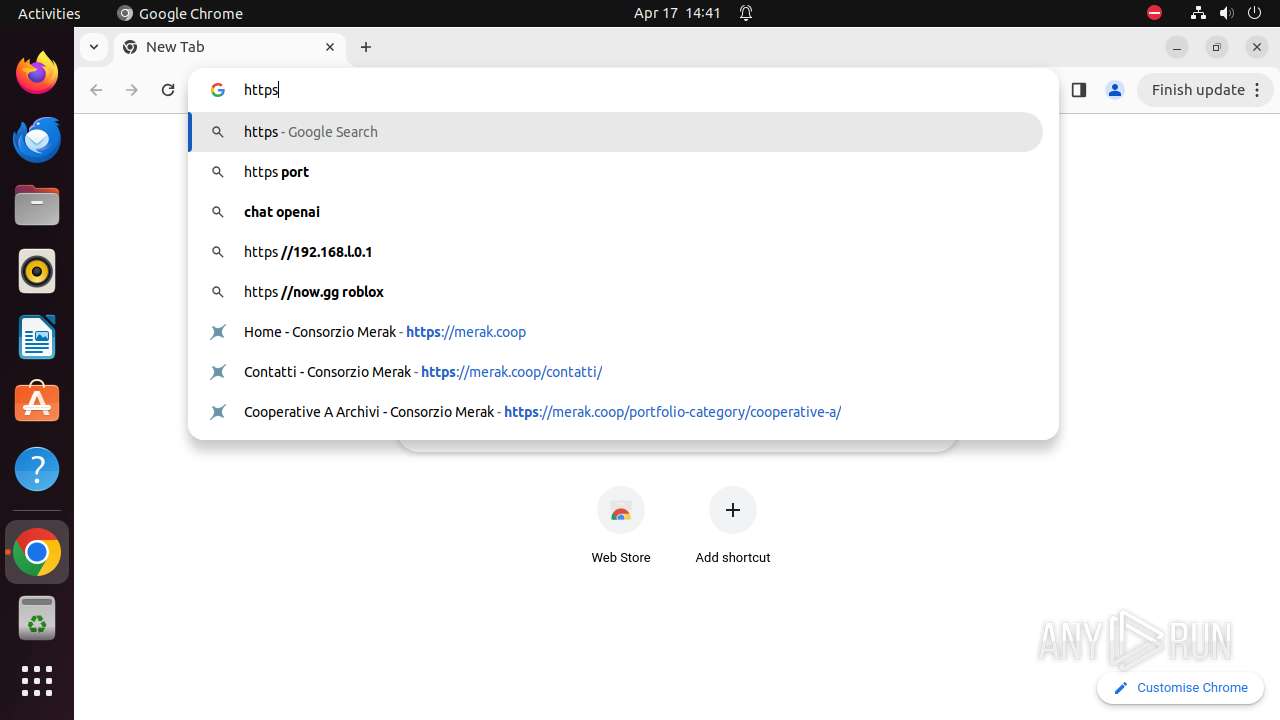Click the Google G icon in omnibox
1280x720 pixels.
click(218, 90)
